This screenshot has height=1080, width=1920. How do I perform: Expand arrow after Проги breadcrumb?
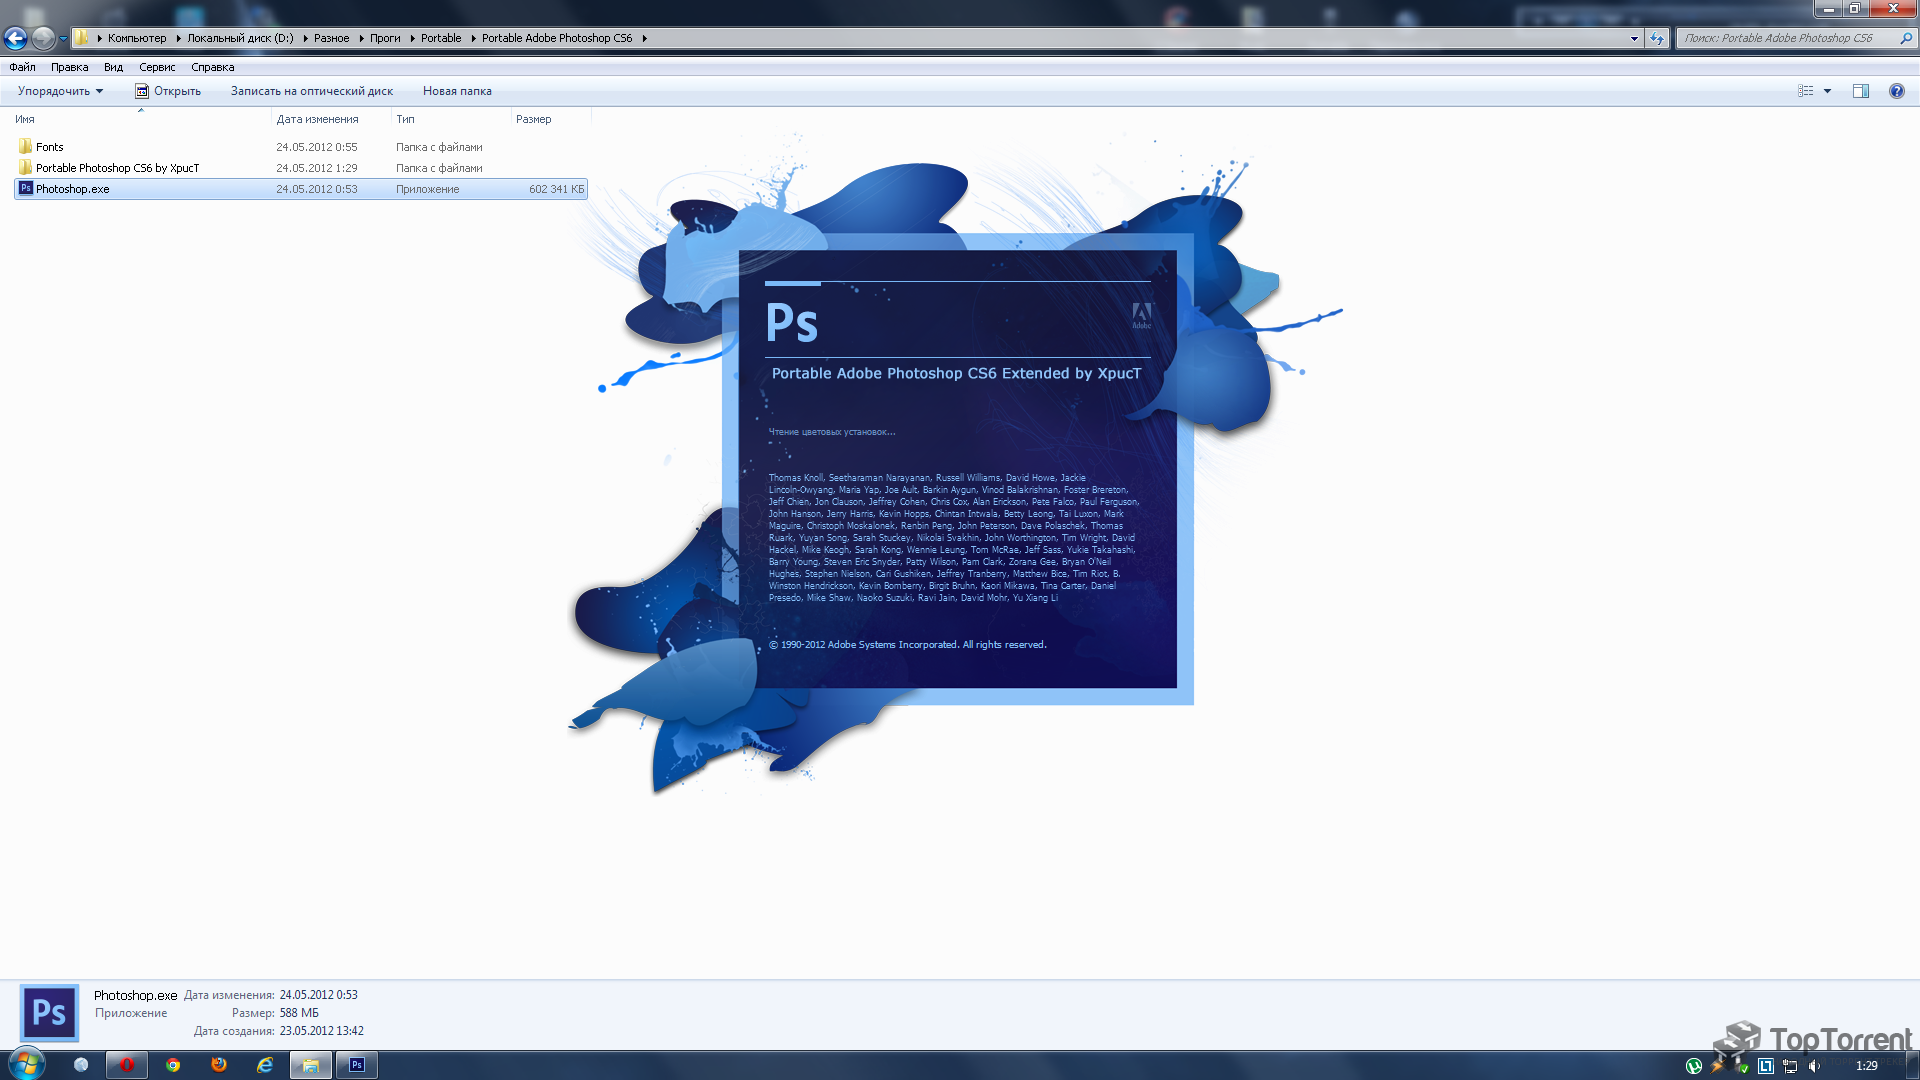click(x=411, y=38)
